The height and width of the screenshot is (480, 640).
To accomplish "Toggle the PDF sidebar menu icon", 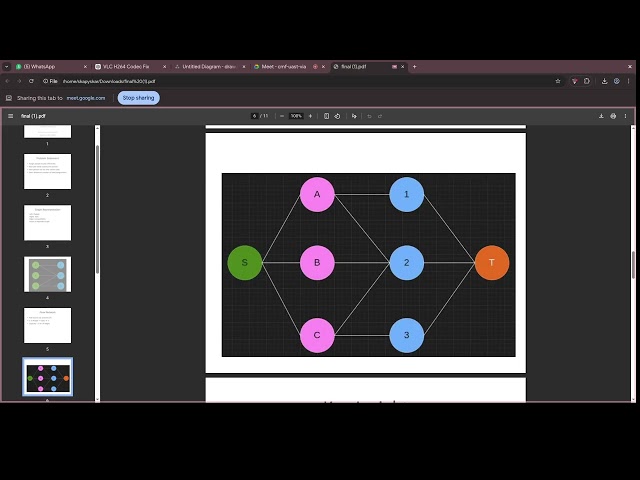I will point(11,116).
